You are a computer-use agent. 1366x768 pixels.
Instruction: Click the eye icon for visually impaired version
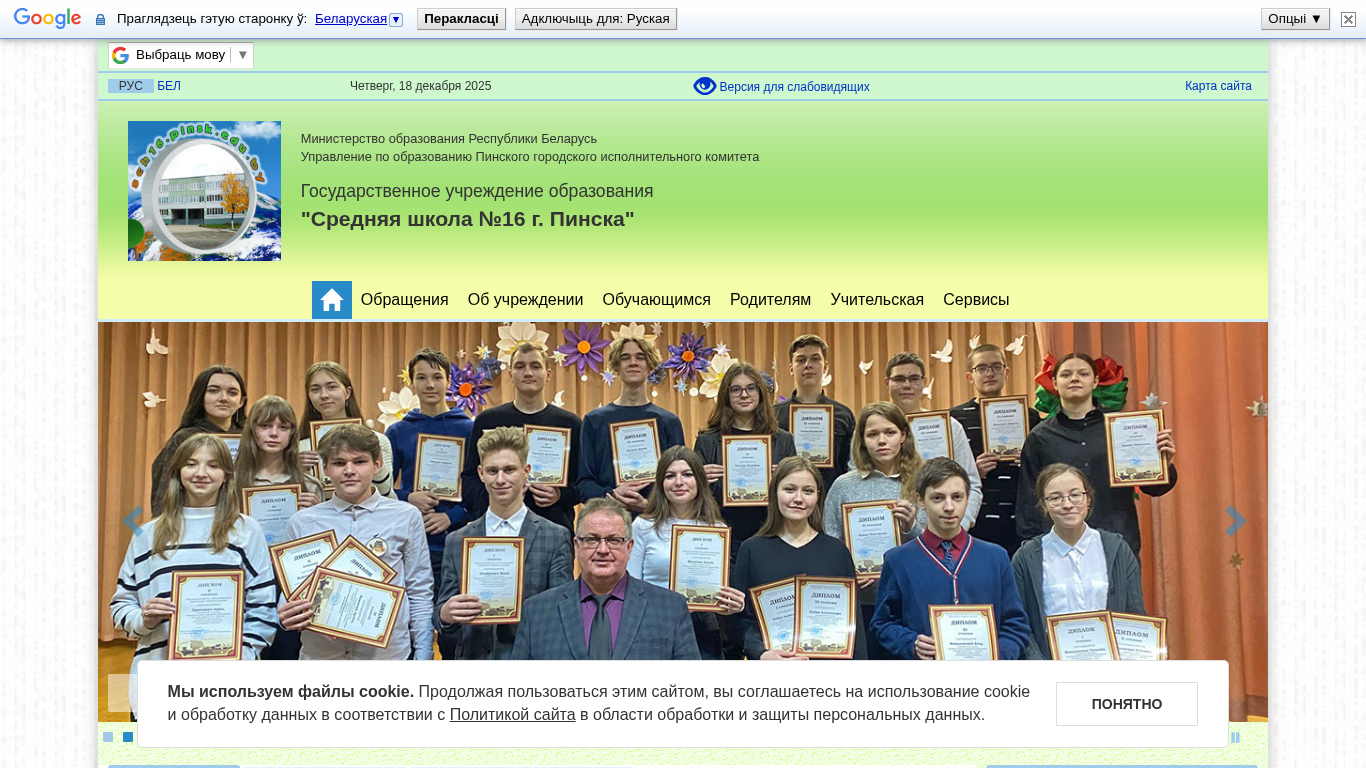click(705, 86)
